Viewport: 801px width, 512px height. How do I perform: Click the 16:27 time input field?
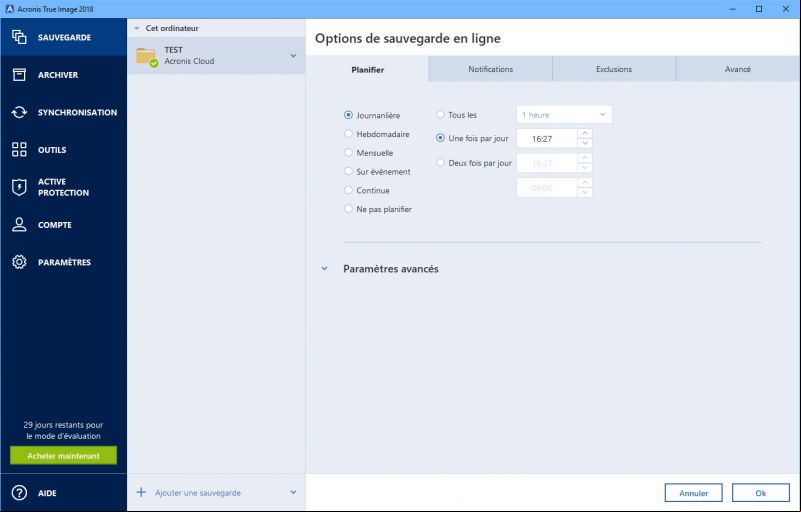pos(547,138)
